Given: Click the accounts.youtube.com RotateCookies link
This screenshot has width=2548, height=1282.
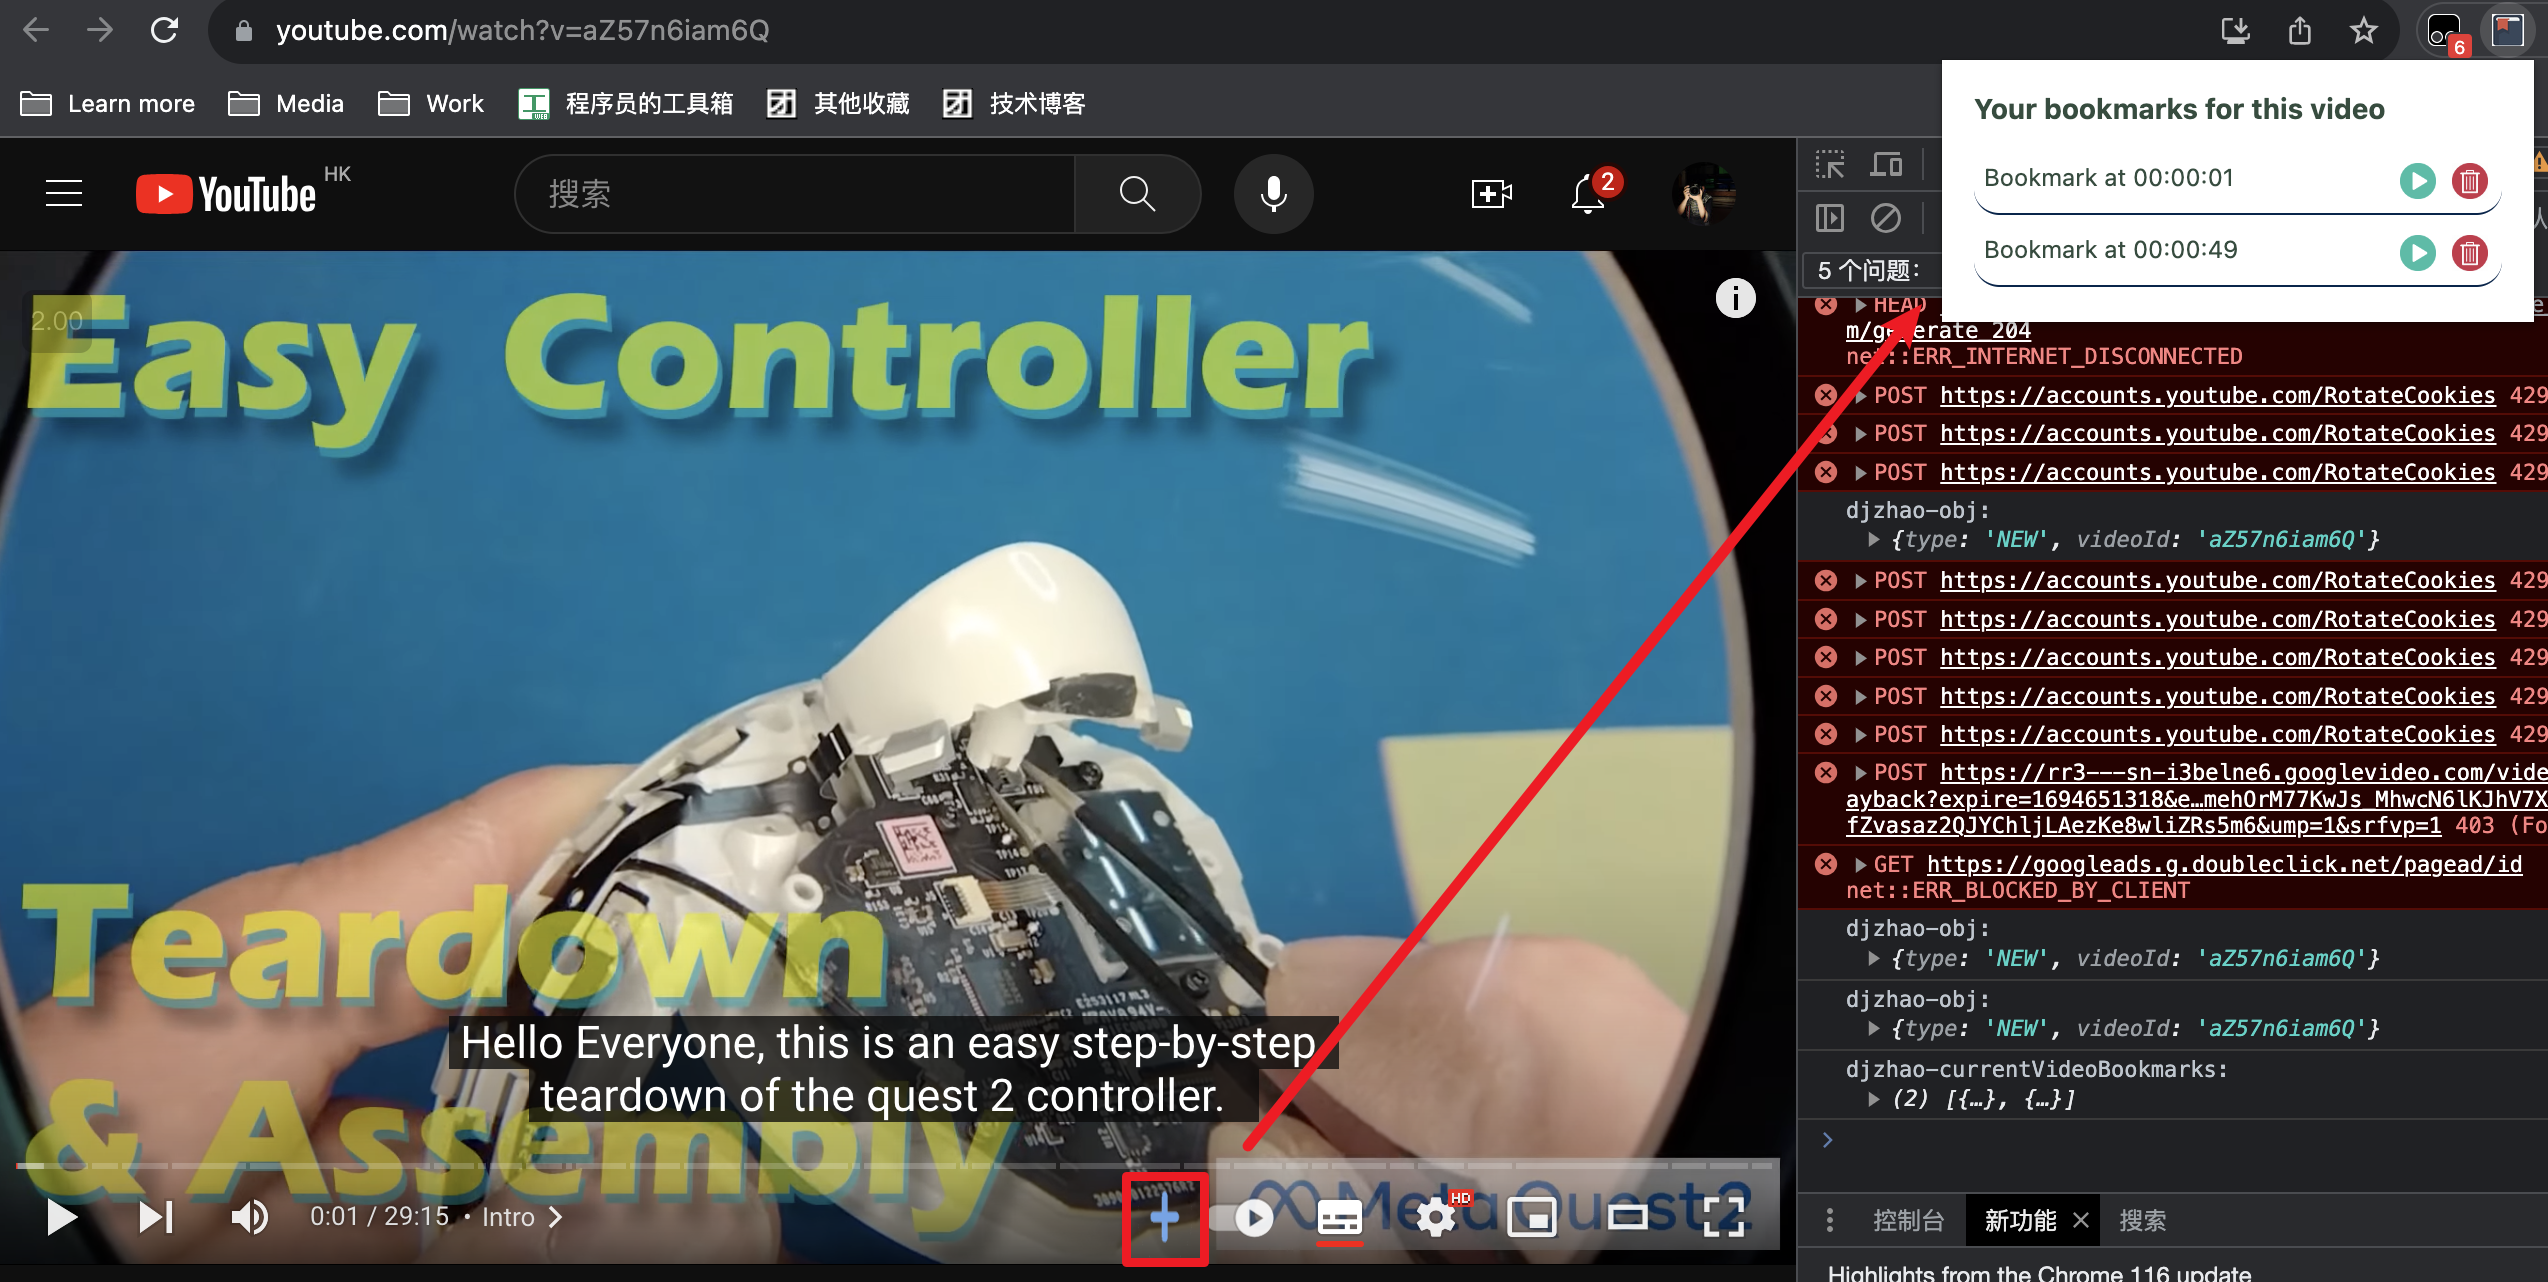Looking at the screenshot, I should click(x=2216, y=396).
